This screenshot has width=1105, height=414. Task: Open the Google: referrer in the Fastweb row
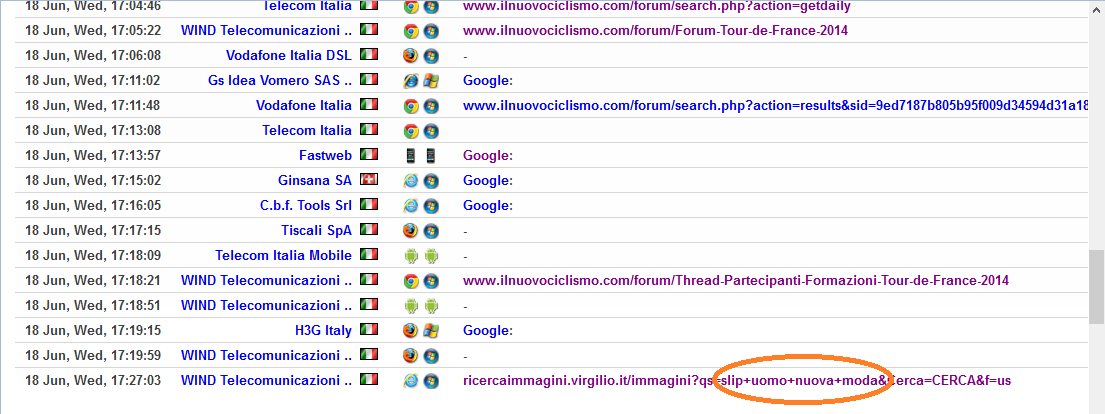pyautogui.click(x=488, y=156)
